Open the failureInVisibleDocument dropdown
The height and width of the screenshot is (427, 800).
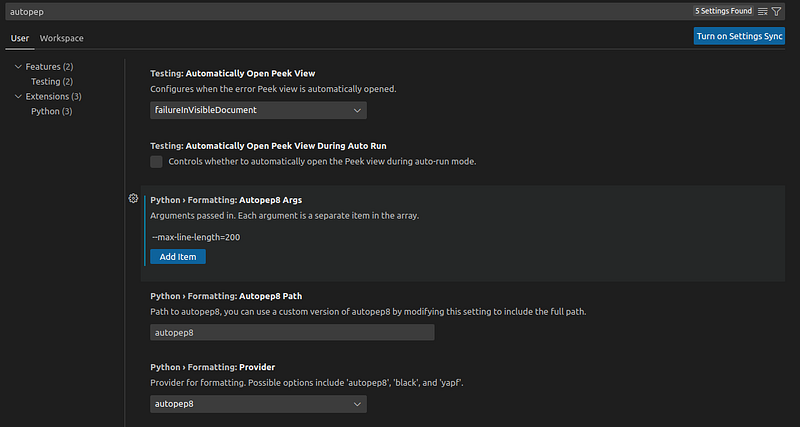(x=258, y=110)
